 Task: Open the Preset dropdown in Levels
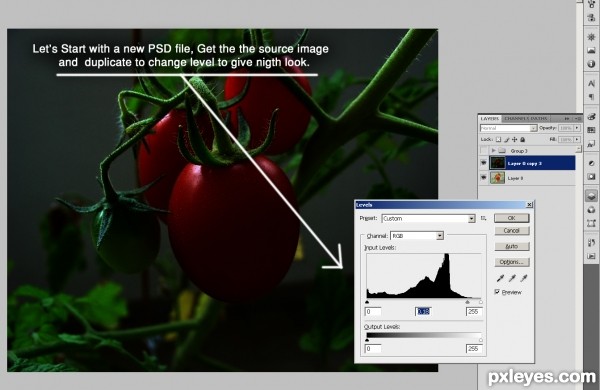[x=471, y=219]
